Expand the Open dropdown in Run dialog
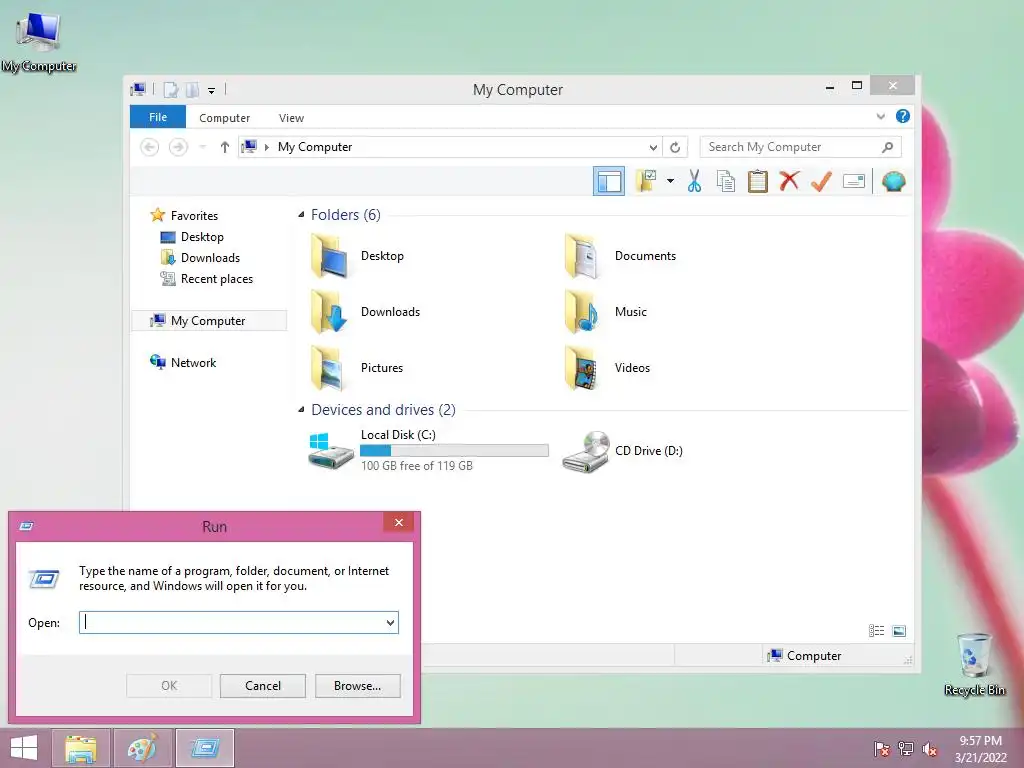1024x768 pixels. pos(390,622)
